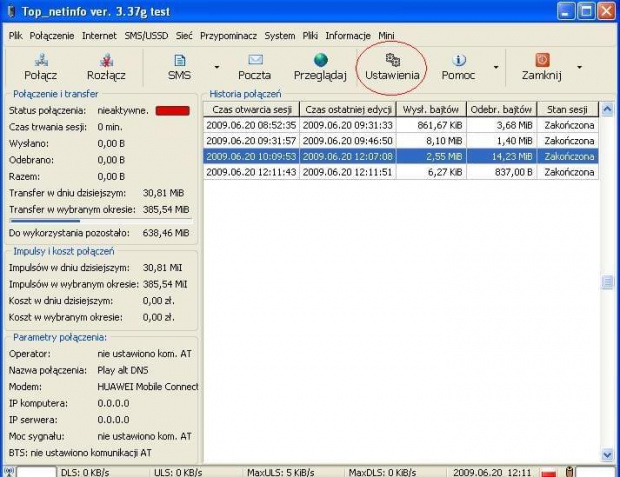Open Poczta mail icon
This screenshot has width=620, height=477.
(x=255, y=60)
